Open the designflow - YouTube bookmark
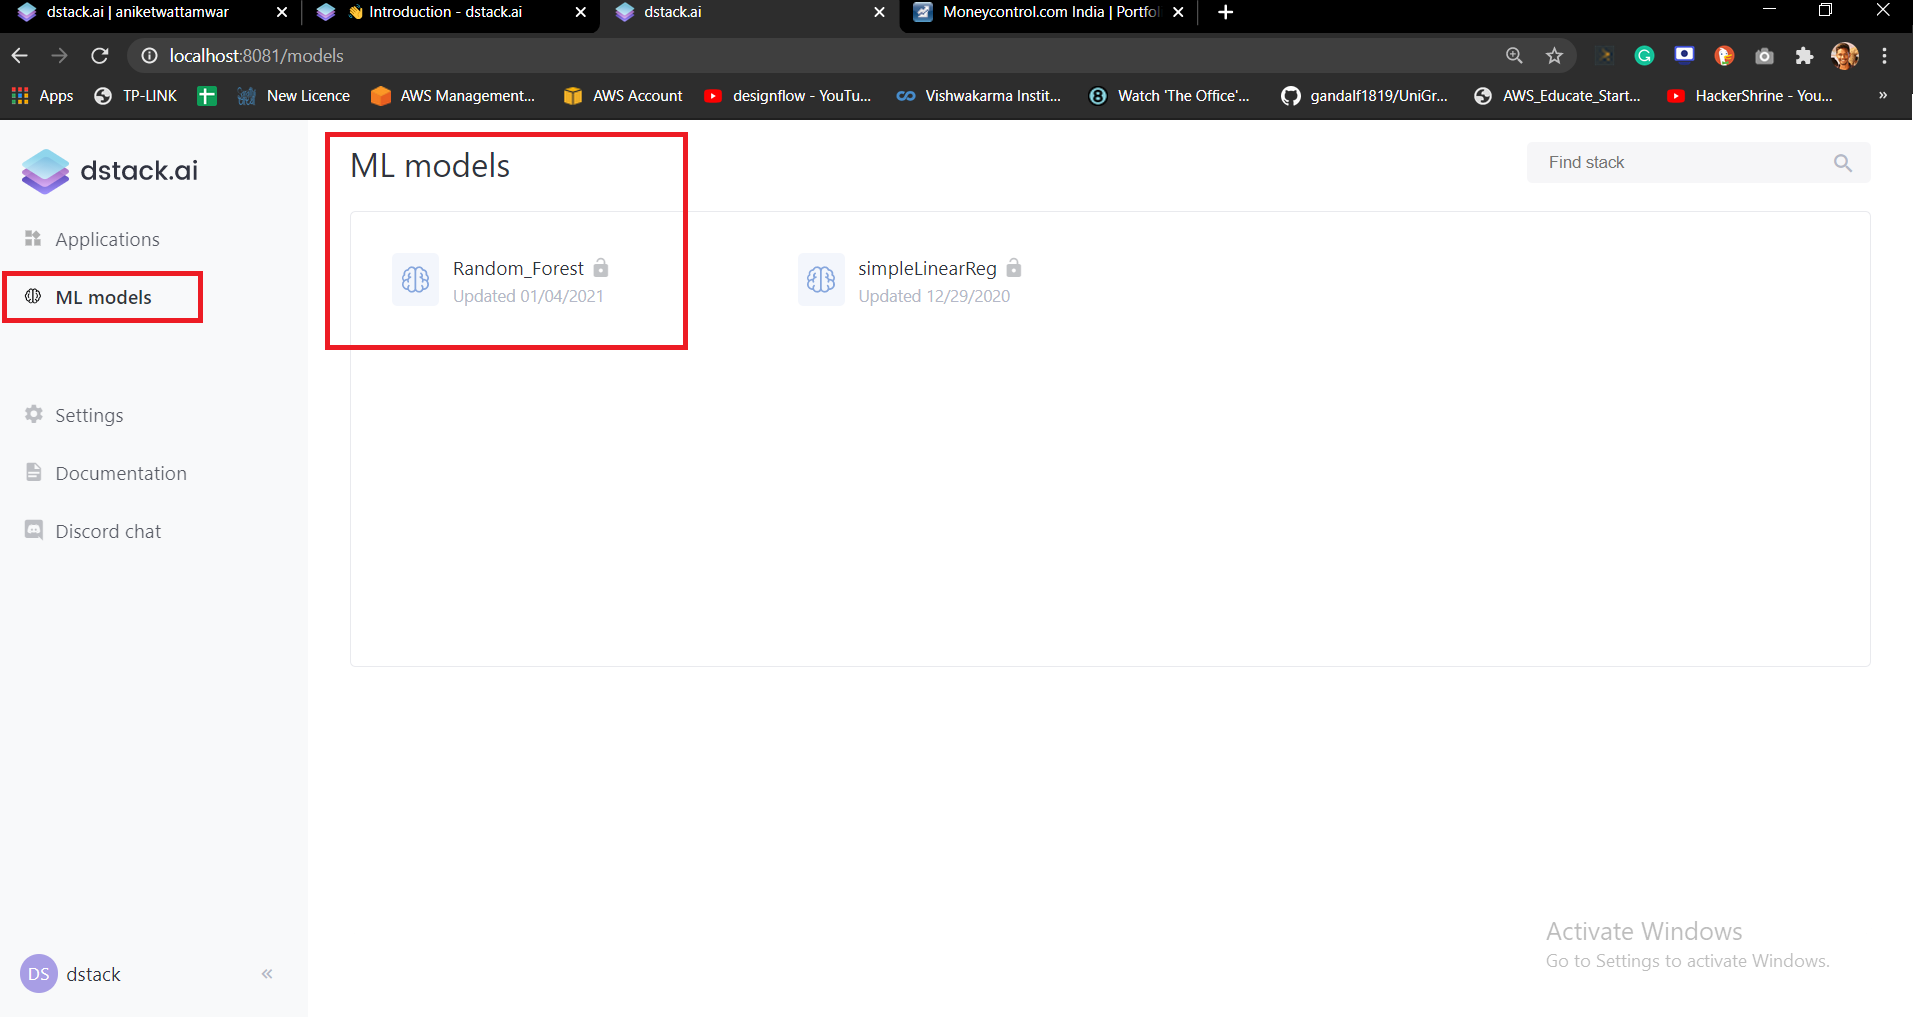1913x1017 pixels. tap(788, 96)
